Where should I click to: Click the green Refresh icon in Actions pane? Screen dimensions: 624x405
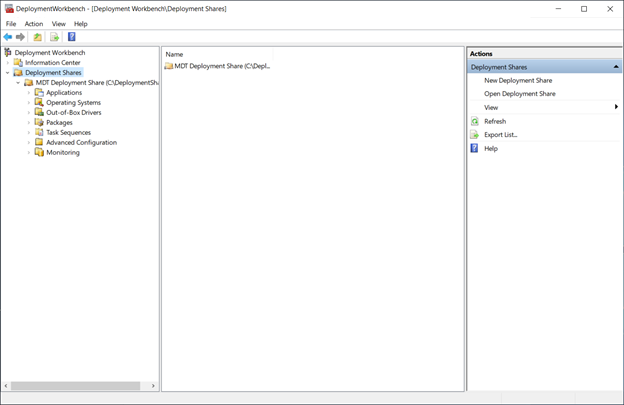tap(474, 121)
